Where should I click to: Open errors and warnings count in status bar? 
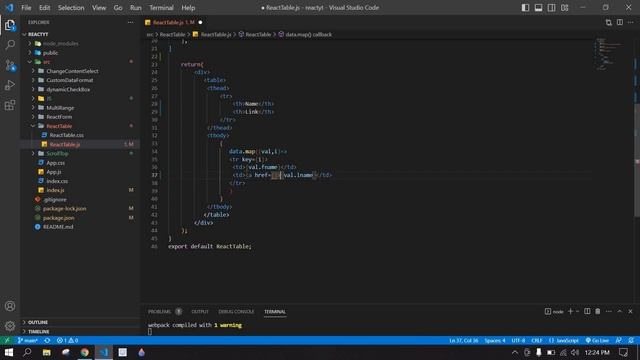67,340
